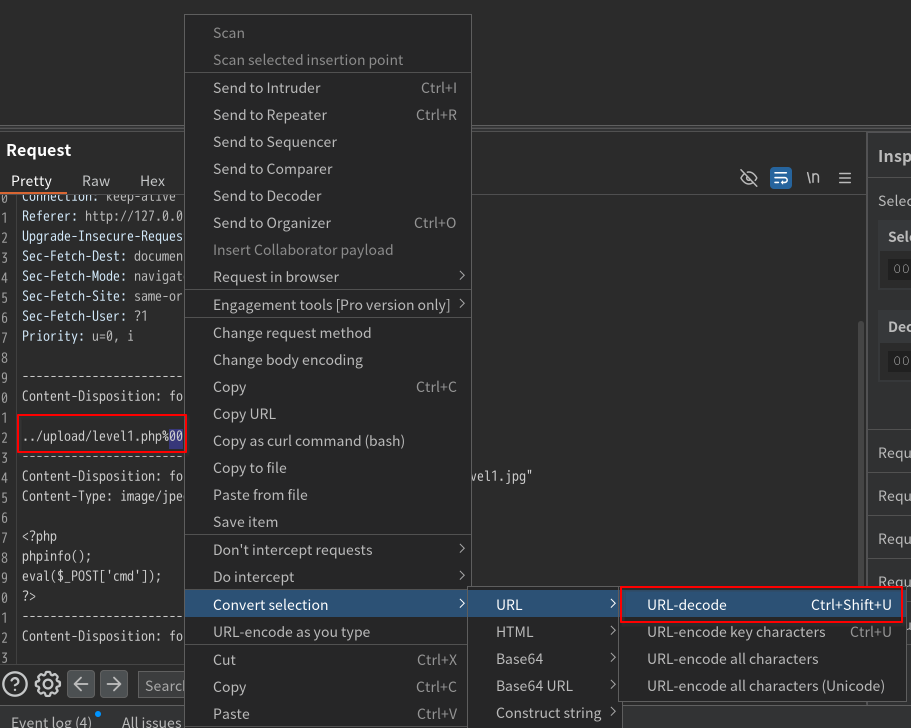Choose Send to Repeater

click(x=328, y=115)
